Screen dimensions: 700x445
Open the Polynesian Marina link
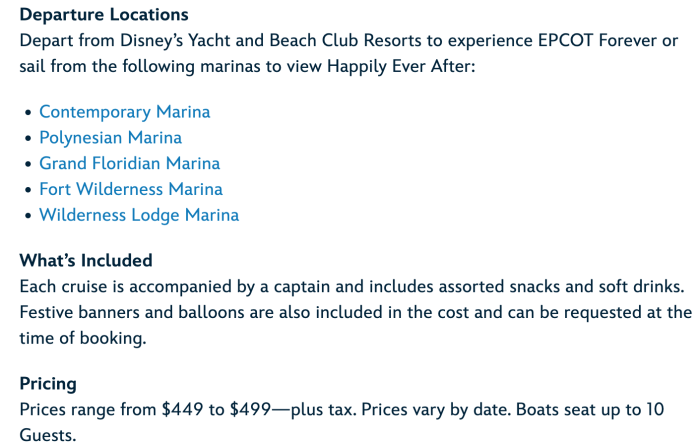click(110, 138)
